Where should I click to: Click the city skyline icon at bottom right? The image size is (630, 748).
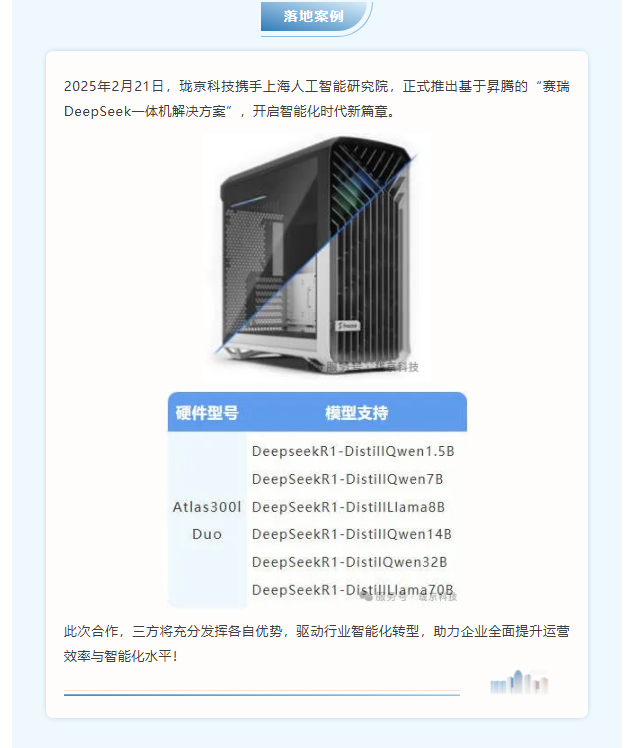pos(519,682)
